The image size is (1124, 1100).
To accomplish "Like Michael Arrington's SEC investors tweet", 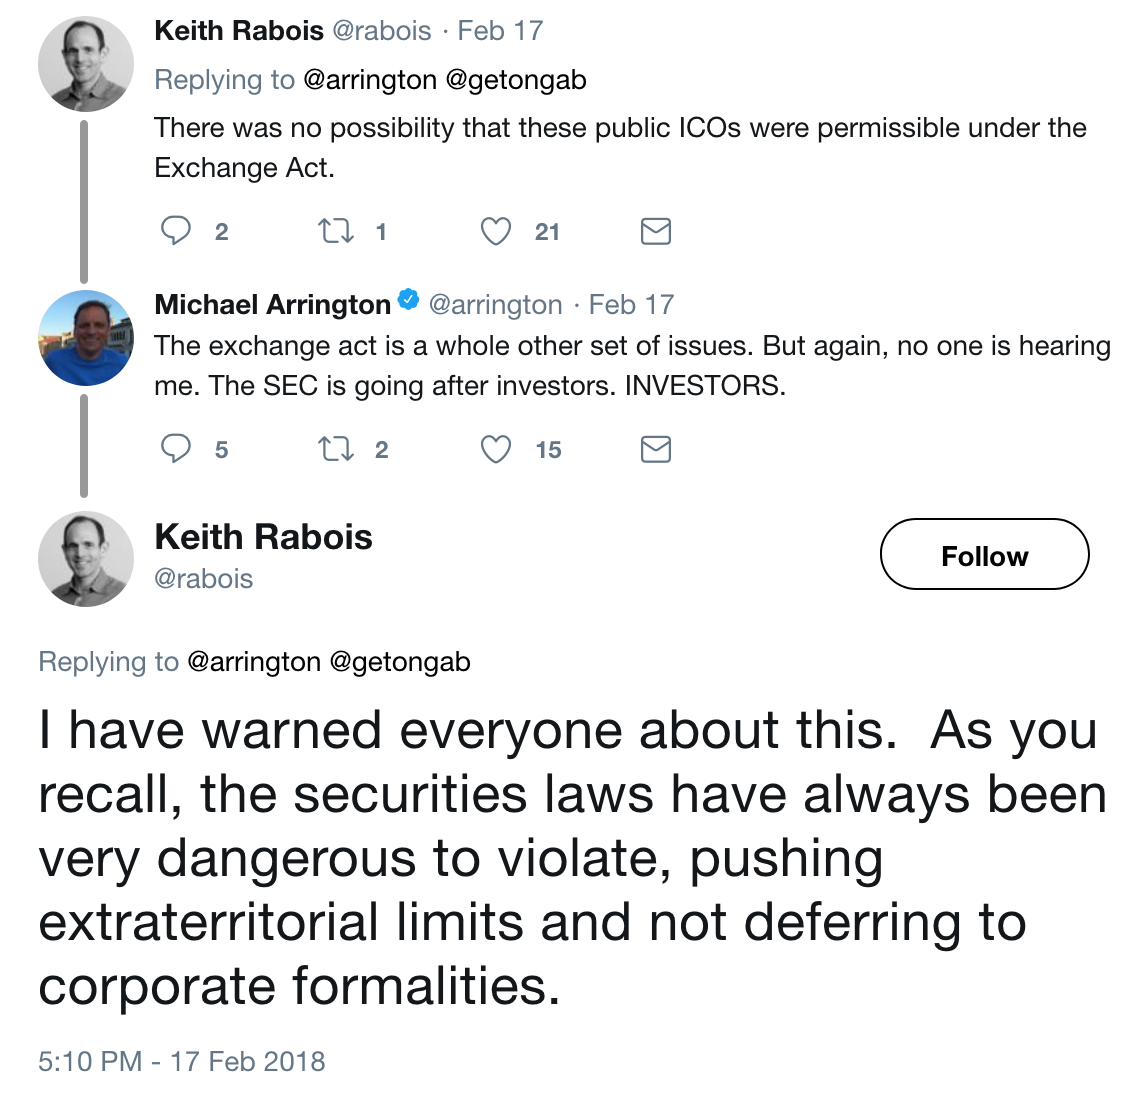I will point(496,449).
